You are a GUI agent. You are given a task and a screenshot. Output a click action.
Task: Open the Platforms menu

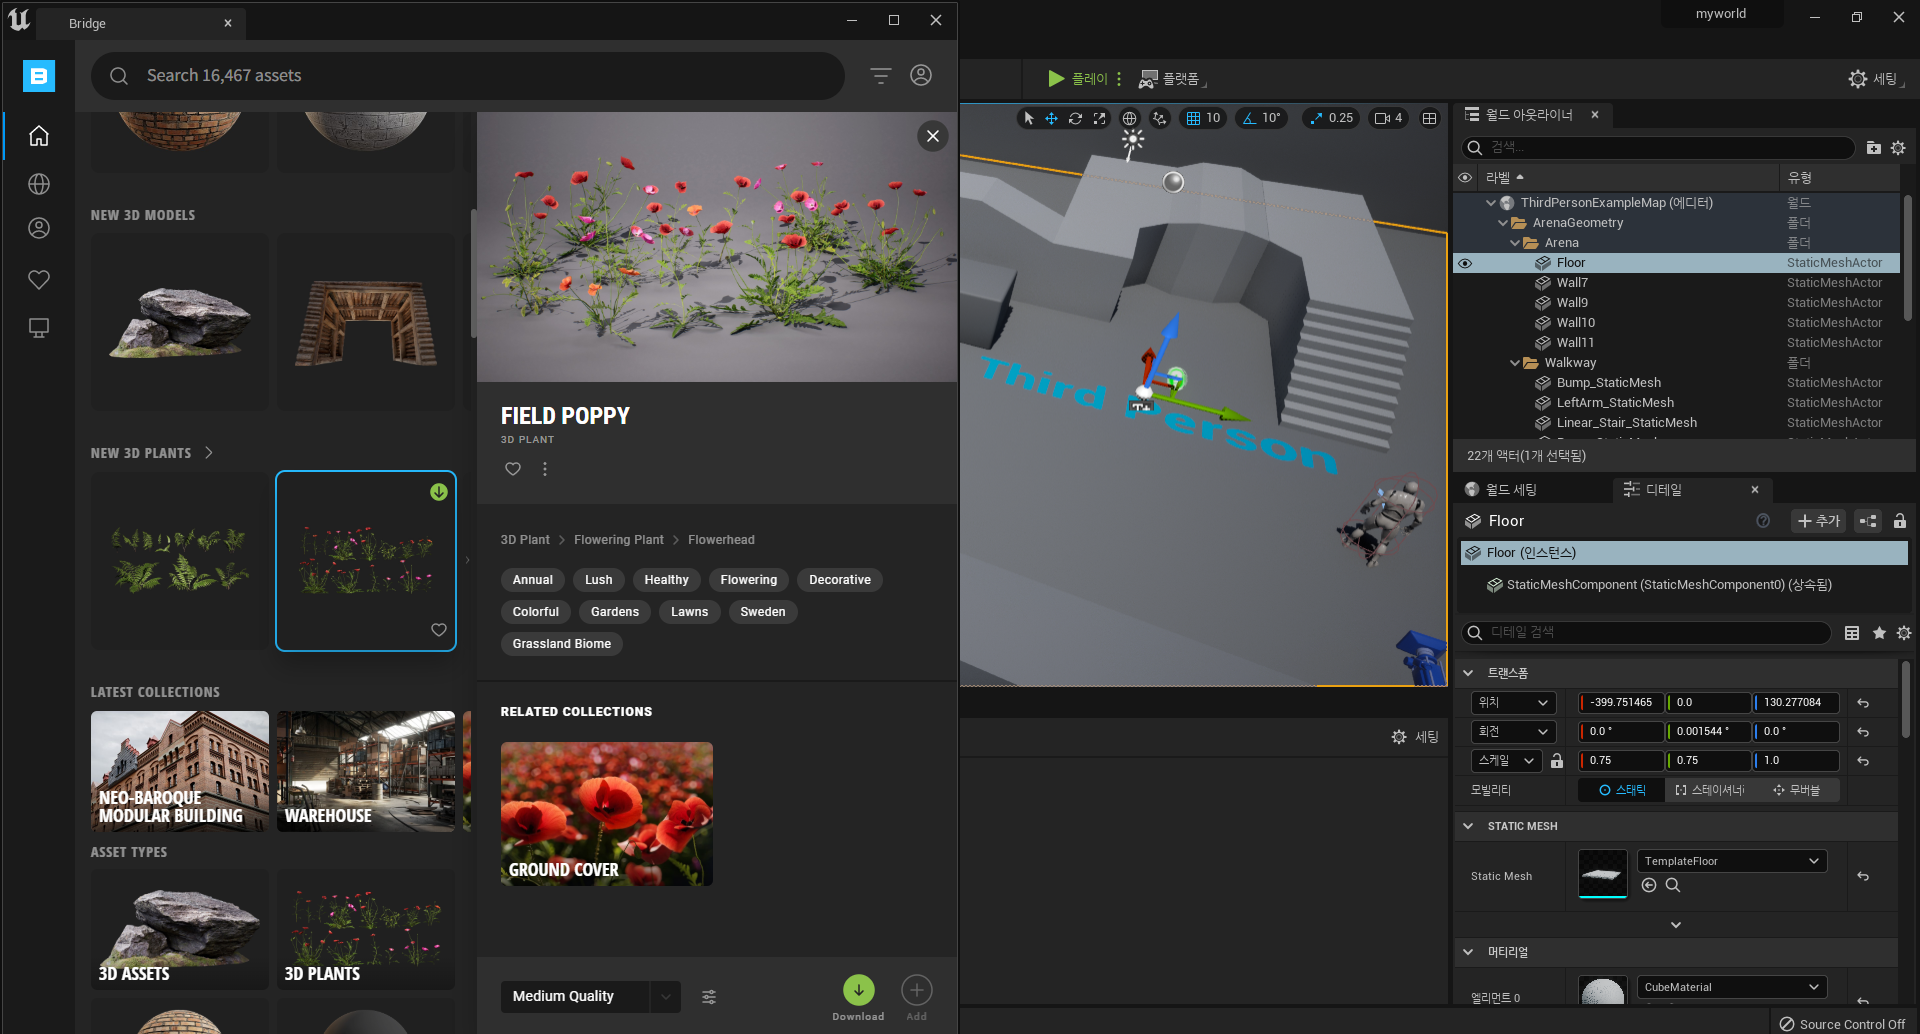coord(1173,78)
